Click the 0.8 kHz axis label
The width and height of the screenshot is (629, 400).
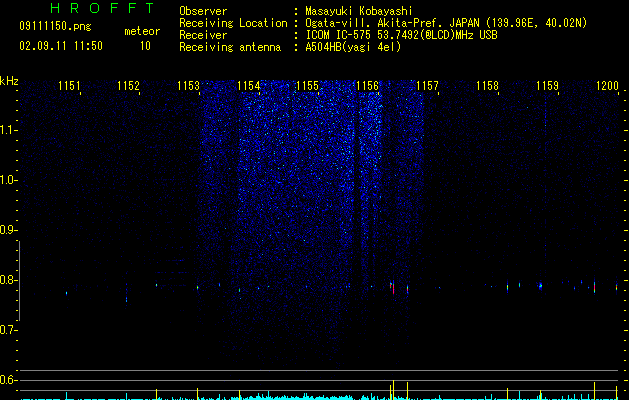(x=8, y=280)
